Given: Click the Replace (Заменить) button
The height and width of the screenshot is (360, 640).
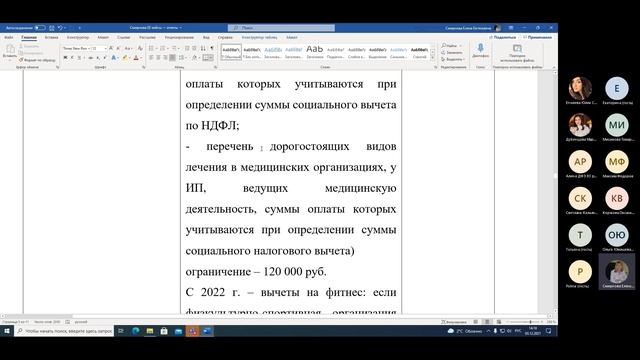Looking at the screenshot, I should click(452, 53).
